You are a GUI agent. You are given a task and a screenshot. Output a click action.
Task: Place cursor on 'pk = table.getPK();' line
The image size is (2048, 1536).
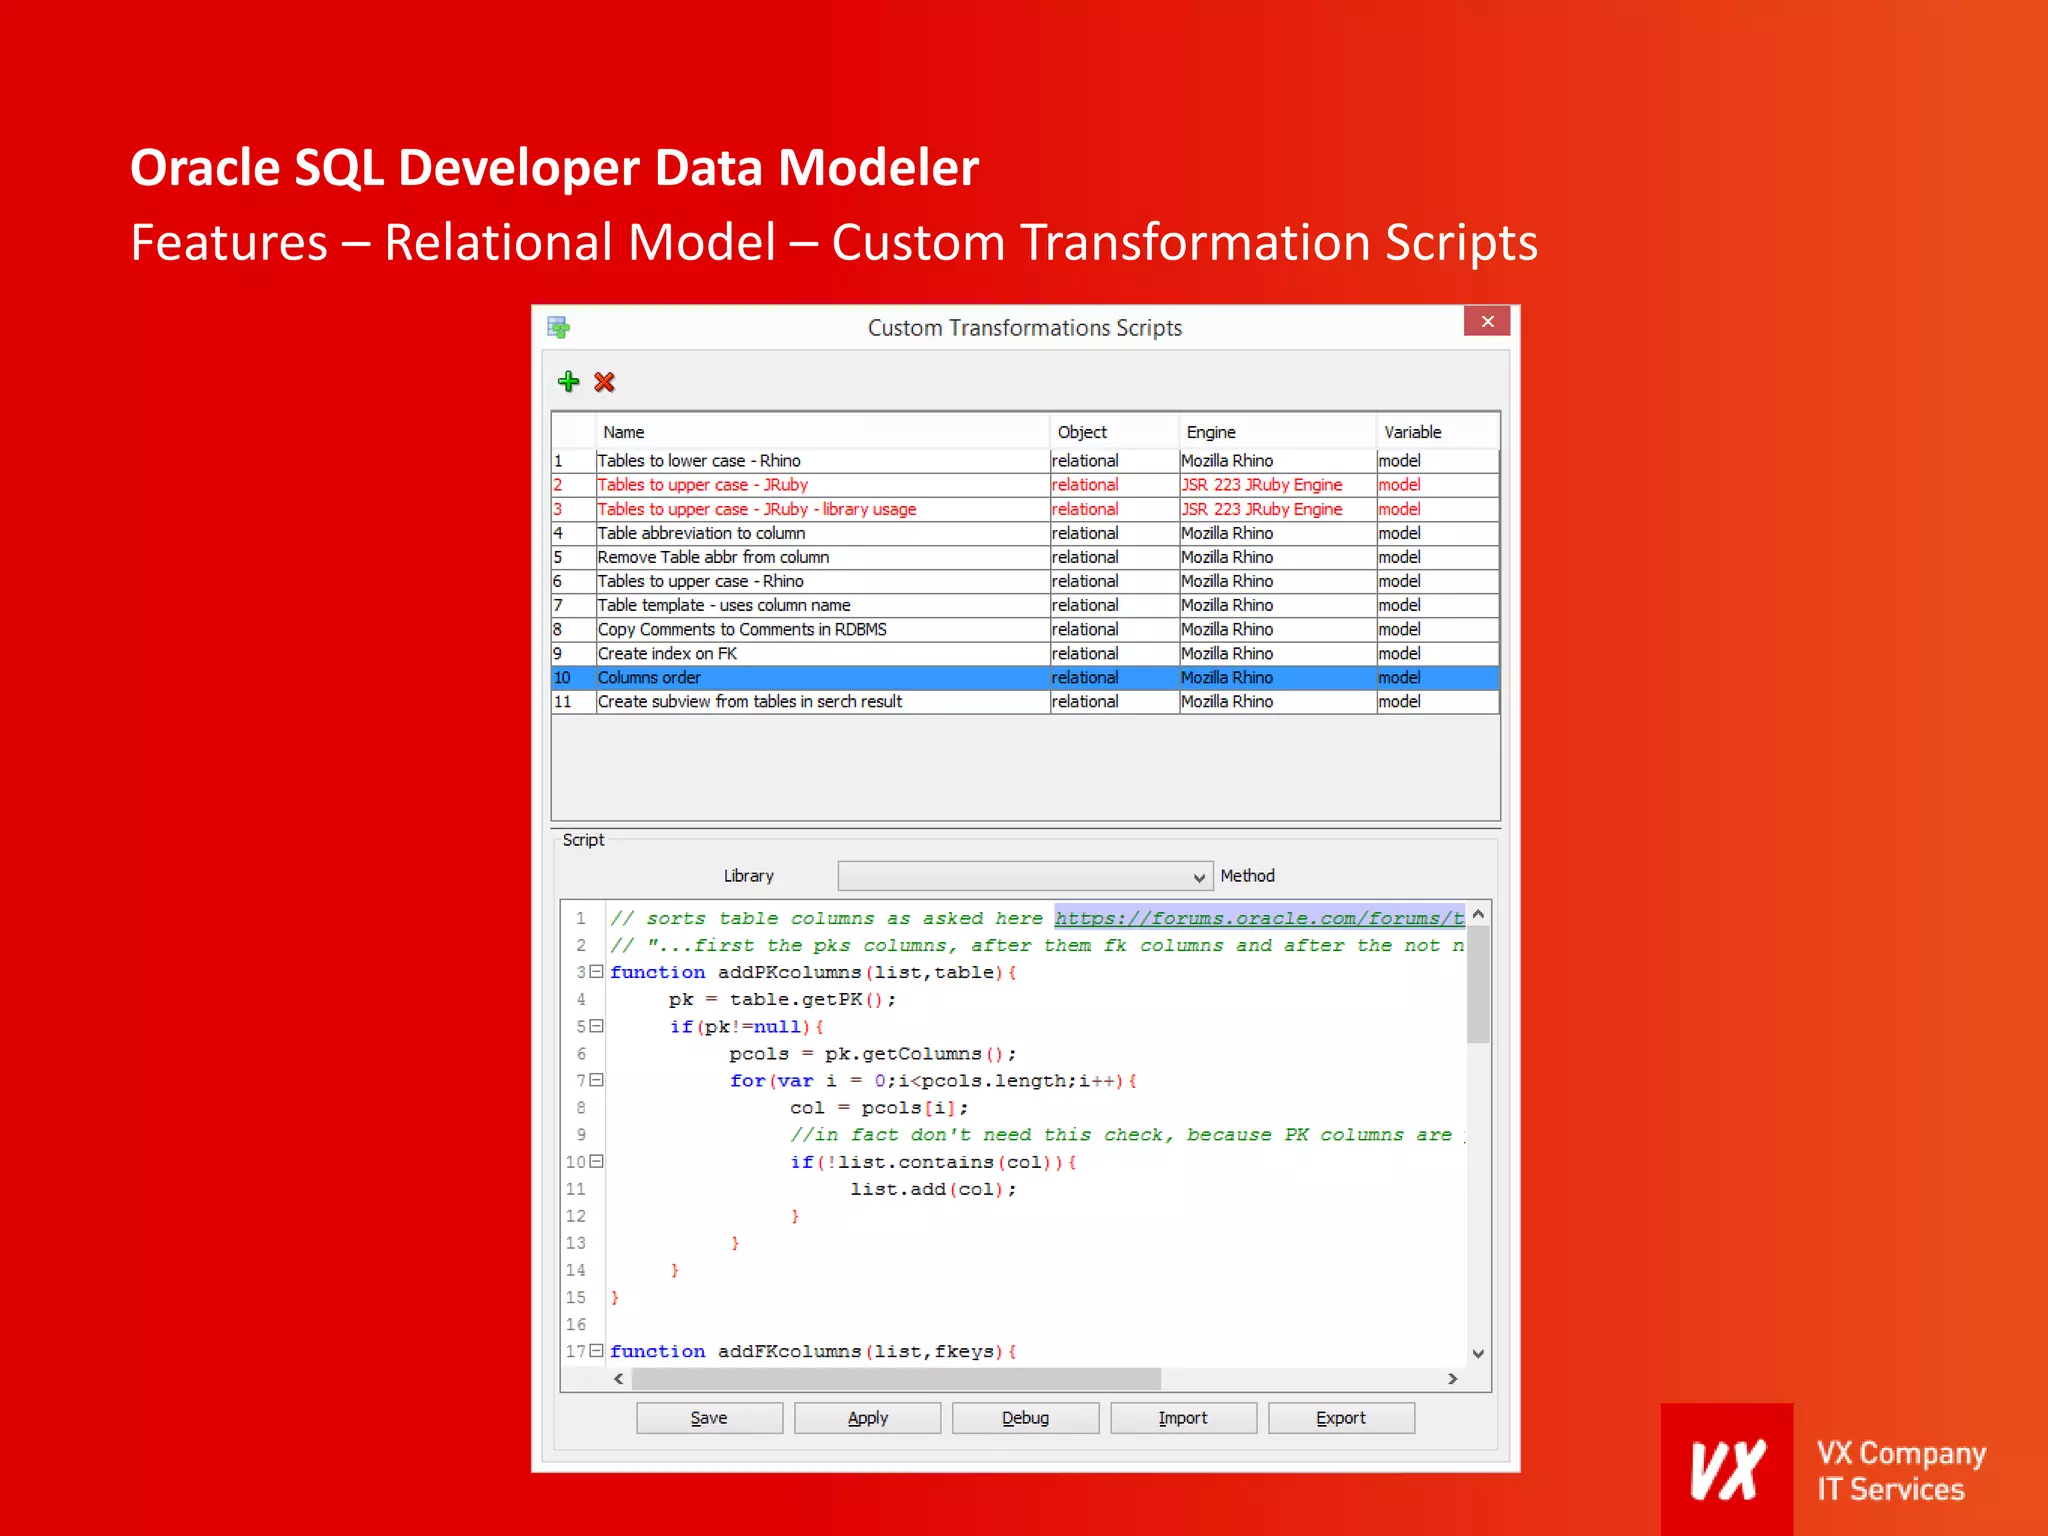click(x=782, y=999)
